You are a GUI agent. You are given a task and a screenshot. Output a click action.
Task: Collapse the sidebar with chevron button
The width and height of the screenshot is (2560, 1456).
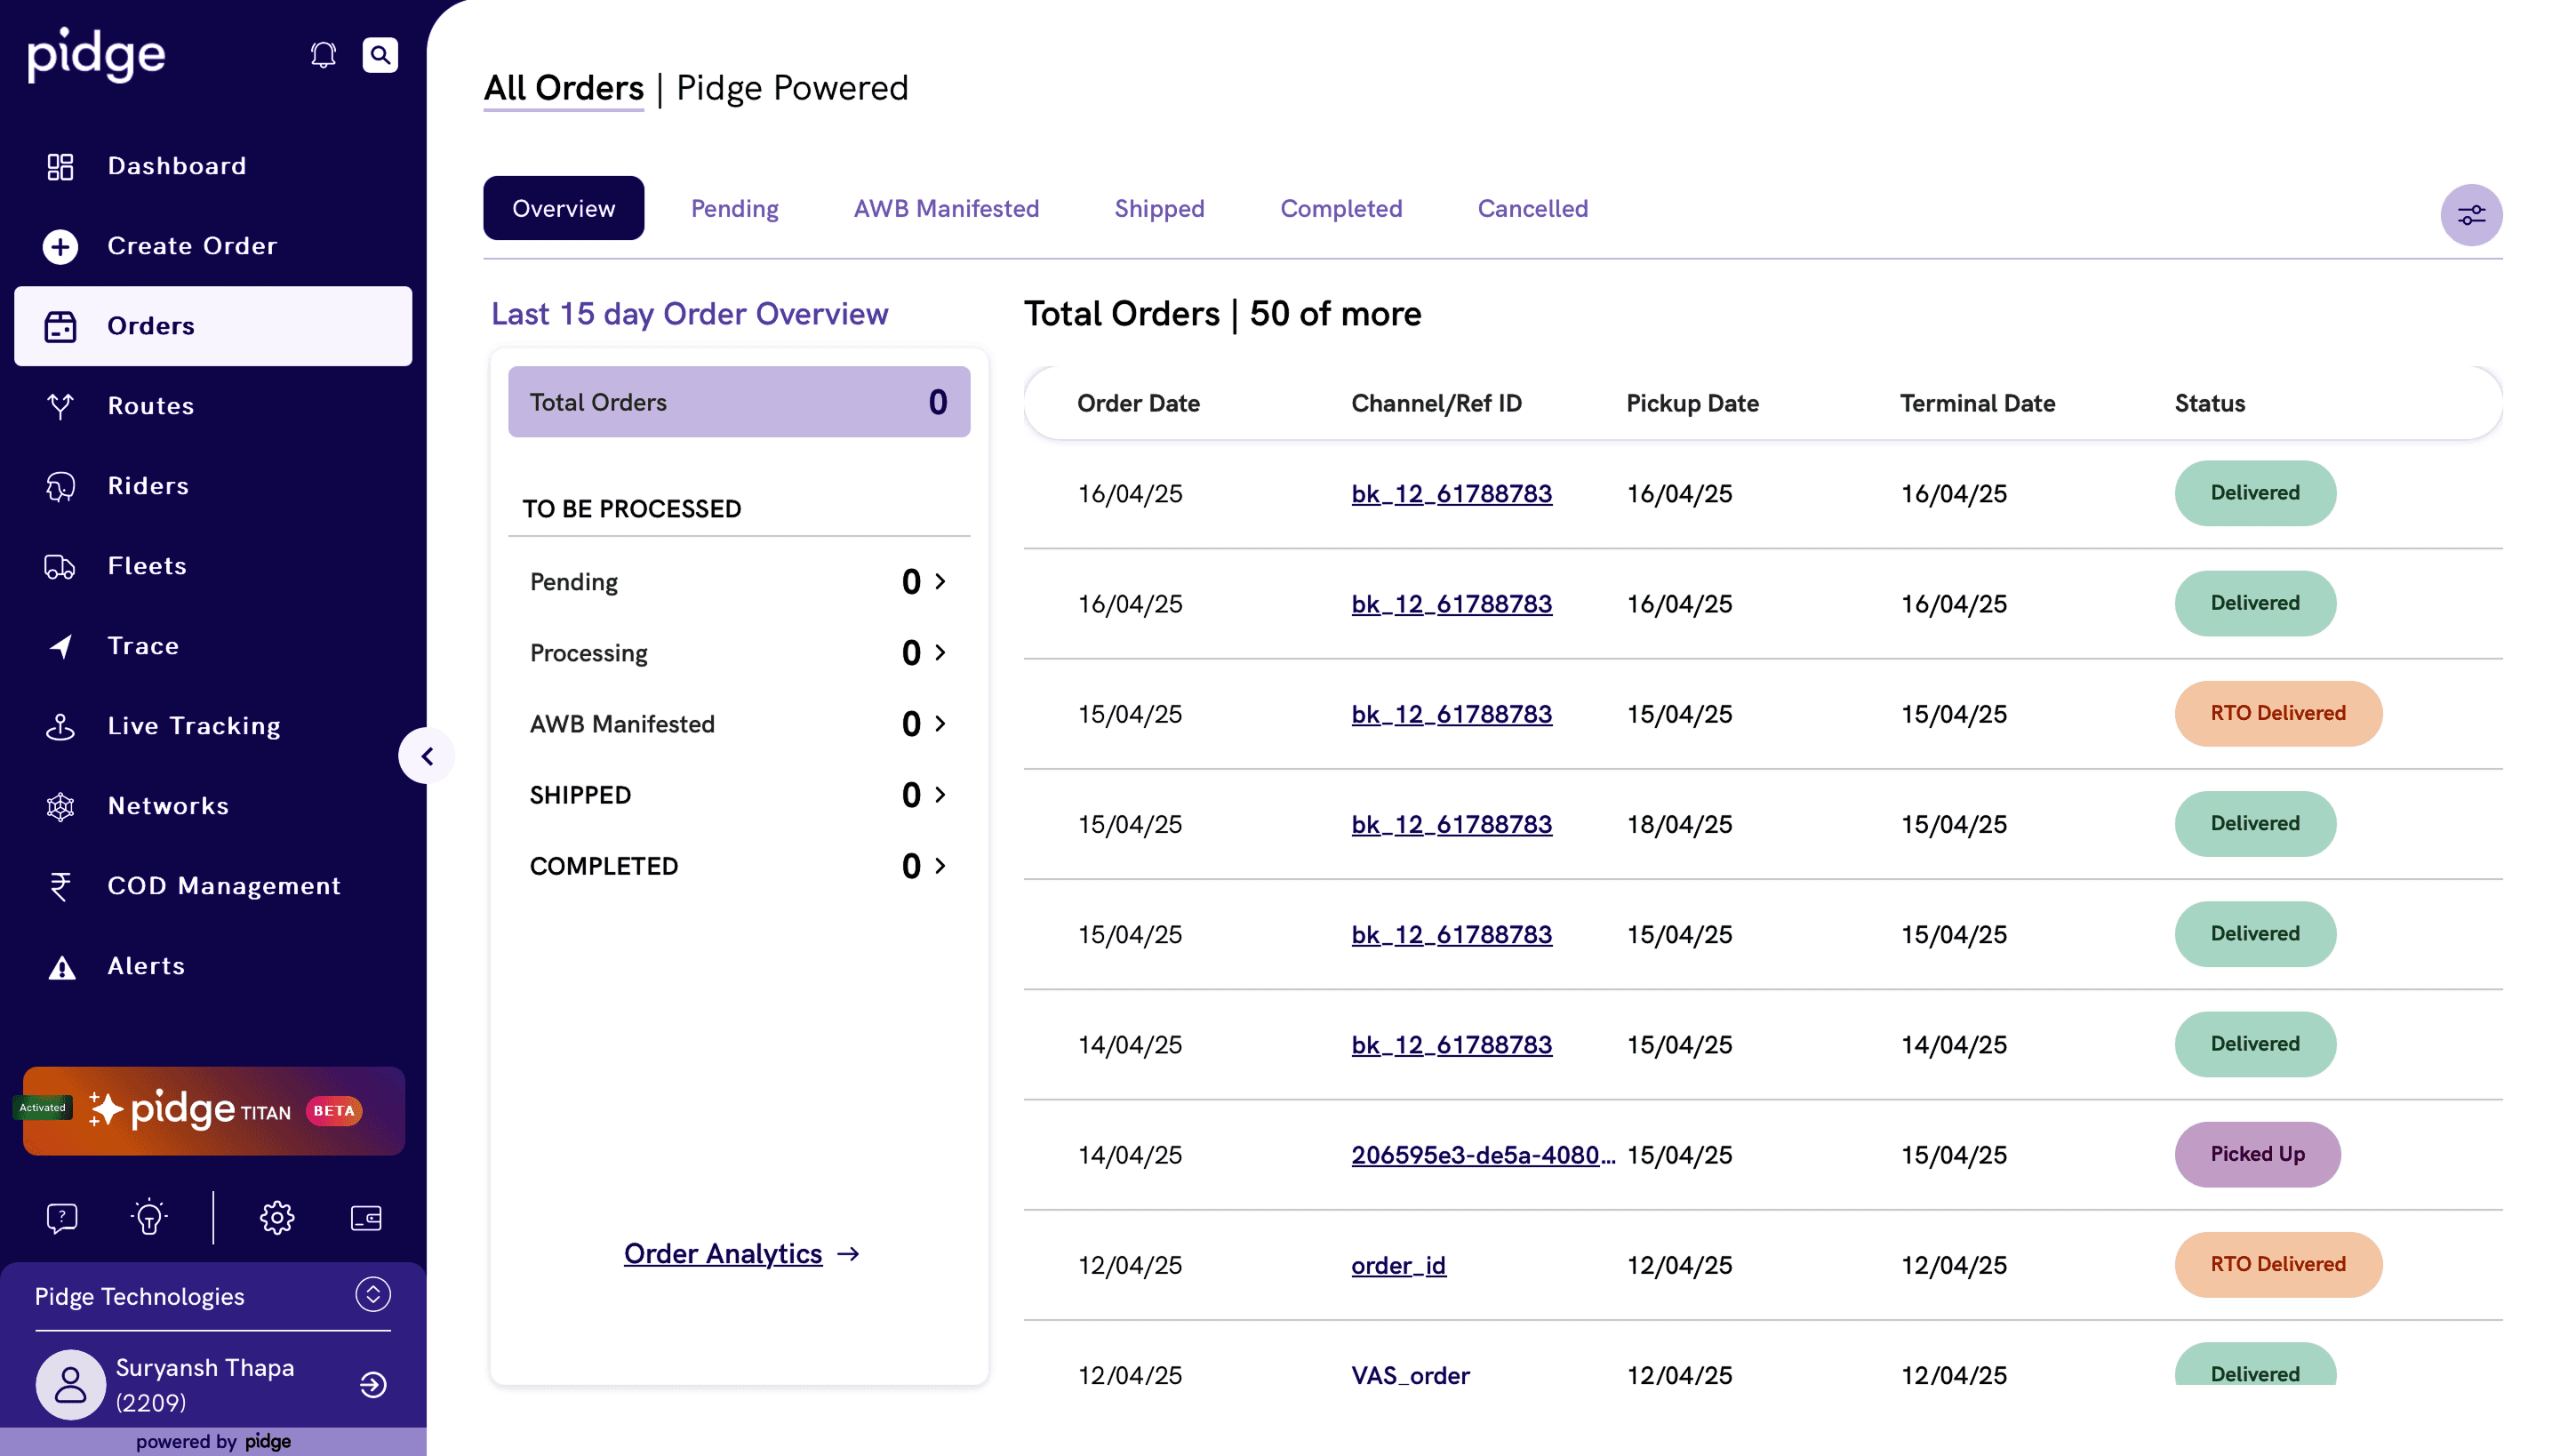coord(427,756)
